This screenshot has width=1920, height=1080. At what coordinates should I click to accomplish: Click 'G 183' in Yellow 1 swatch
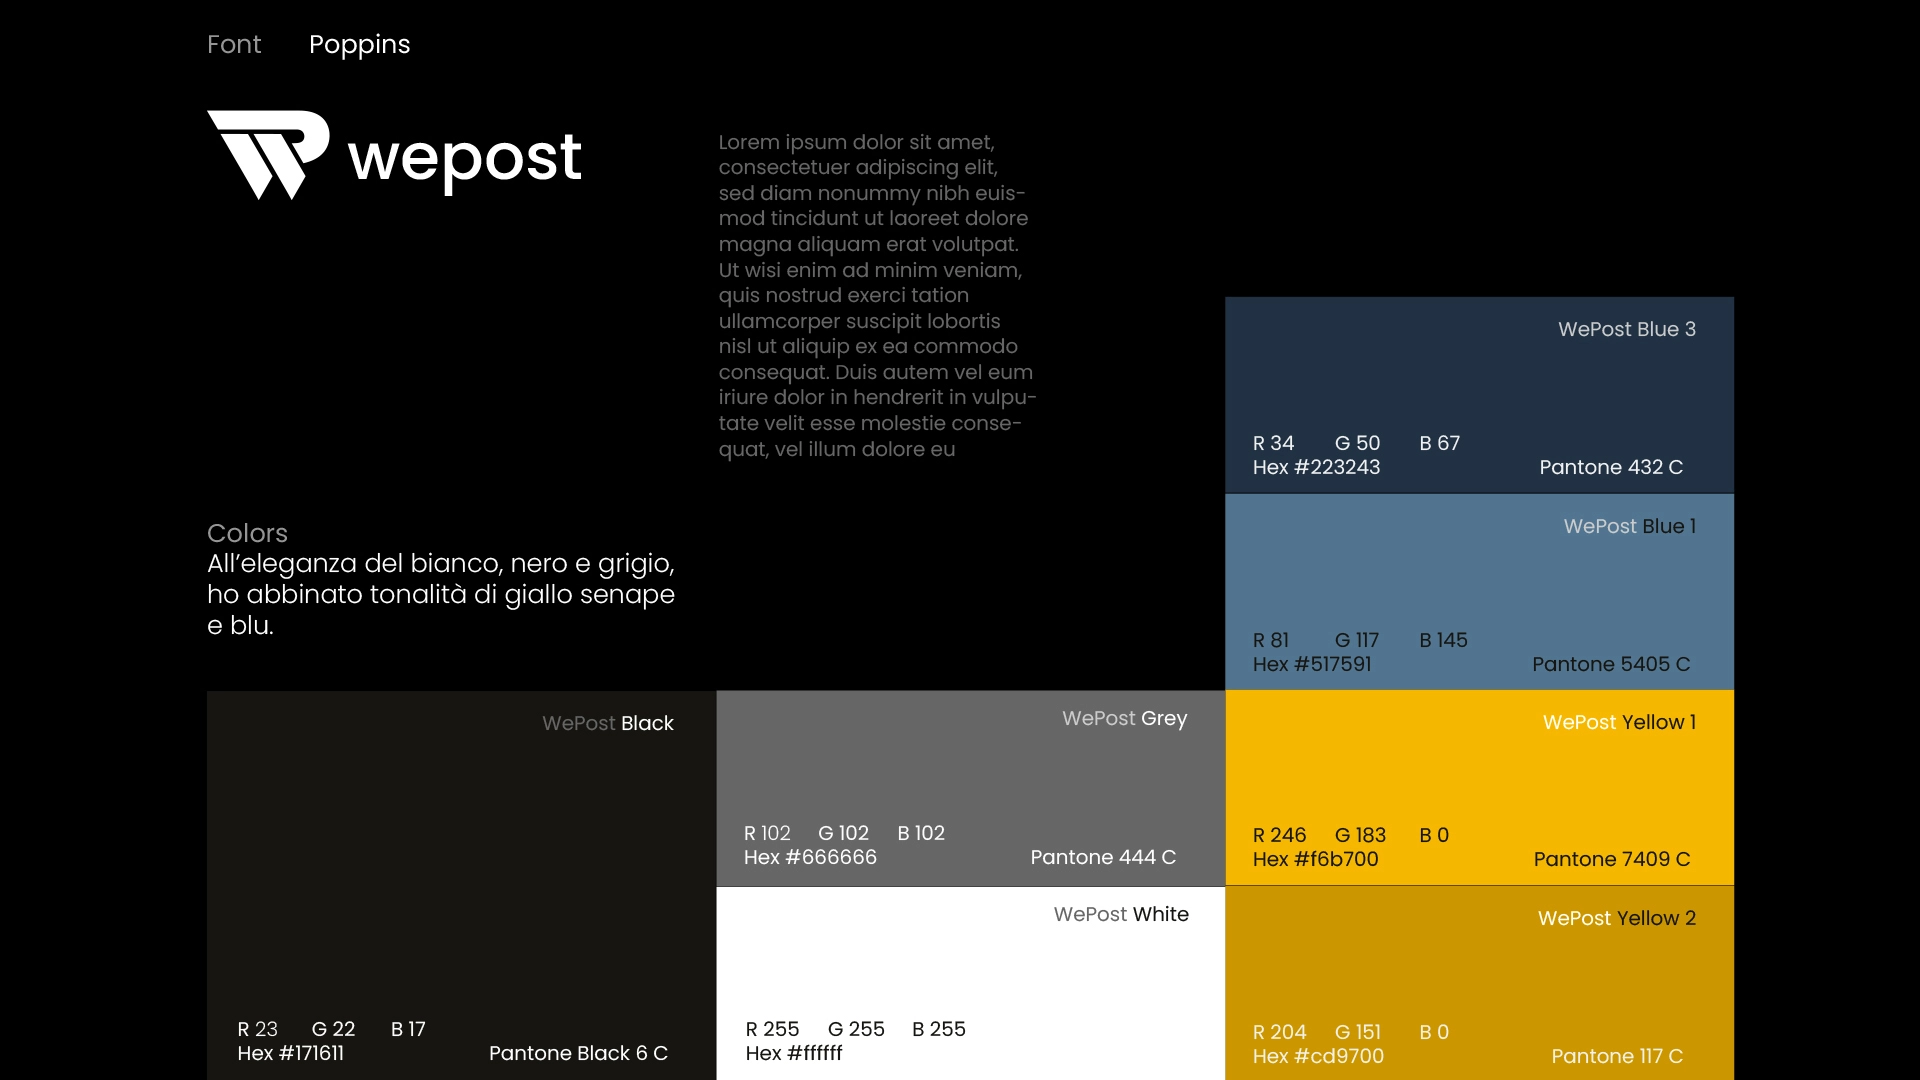(x=1360, y=835)
